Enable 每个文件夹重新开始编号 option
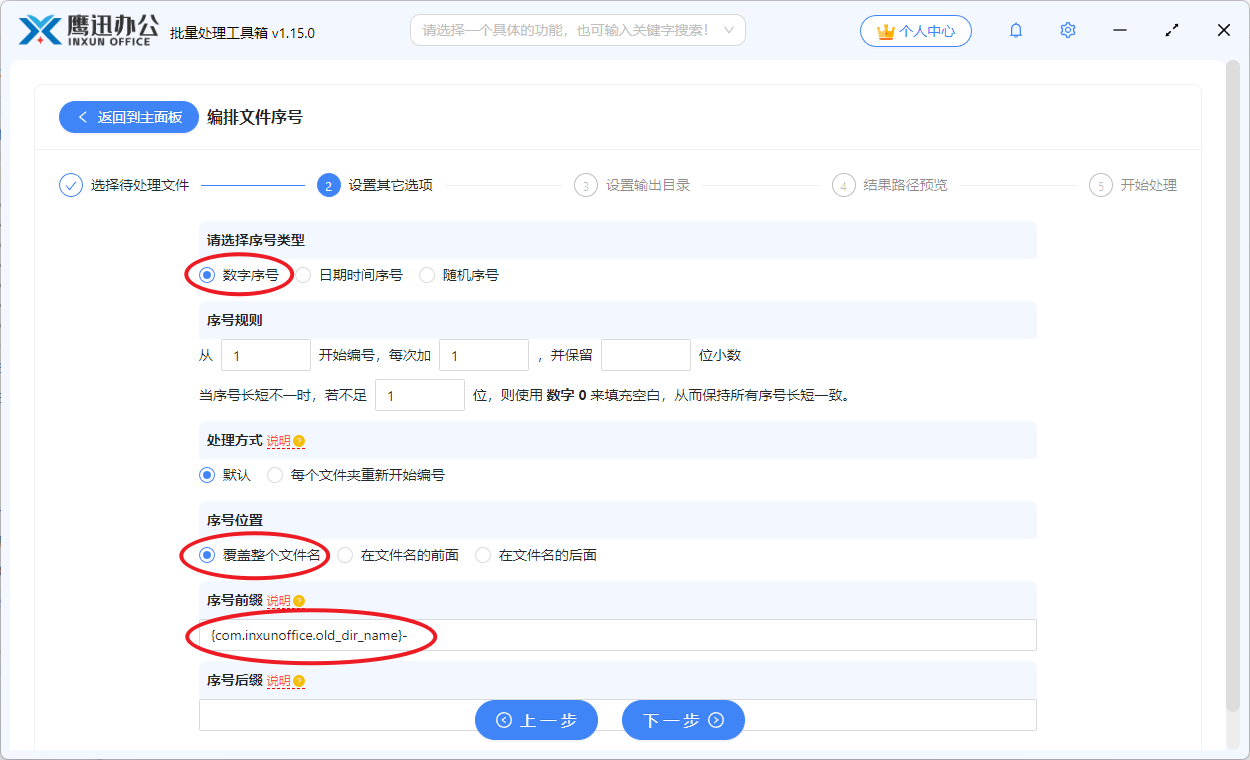Screen dimensions: 1250x760 pos(275,475)
